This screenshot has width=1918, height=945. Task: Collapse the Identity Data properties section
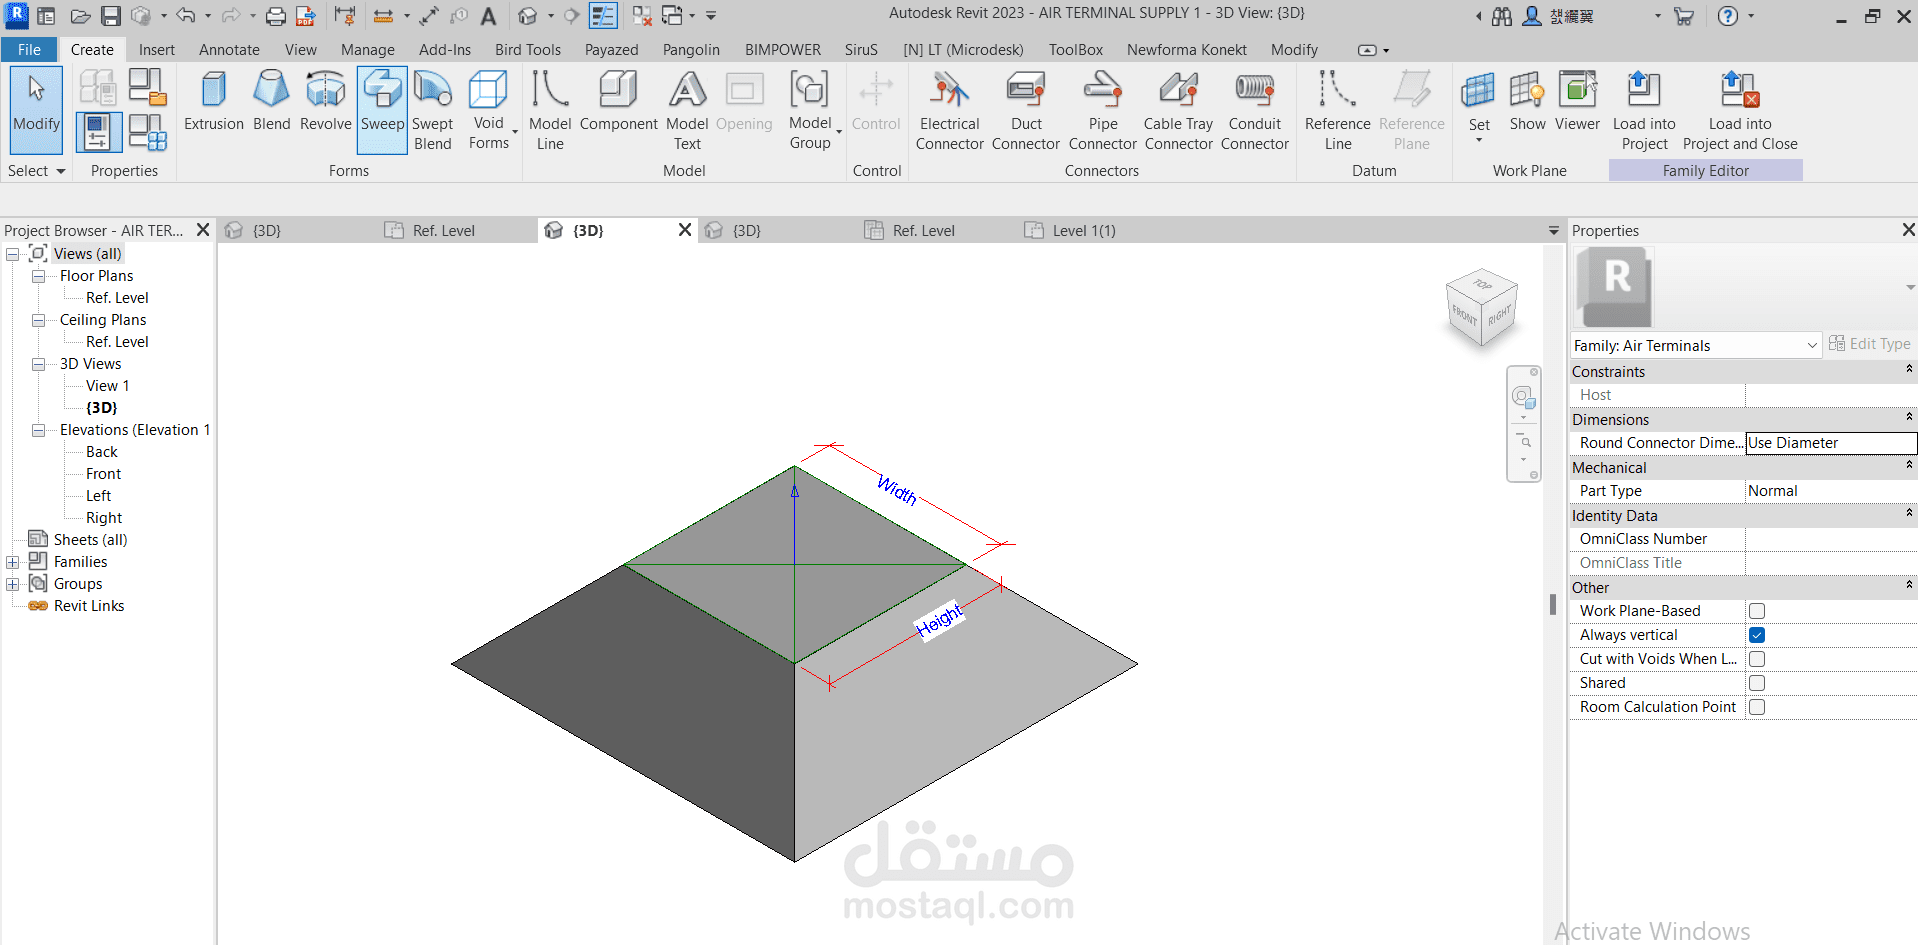1908,514
